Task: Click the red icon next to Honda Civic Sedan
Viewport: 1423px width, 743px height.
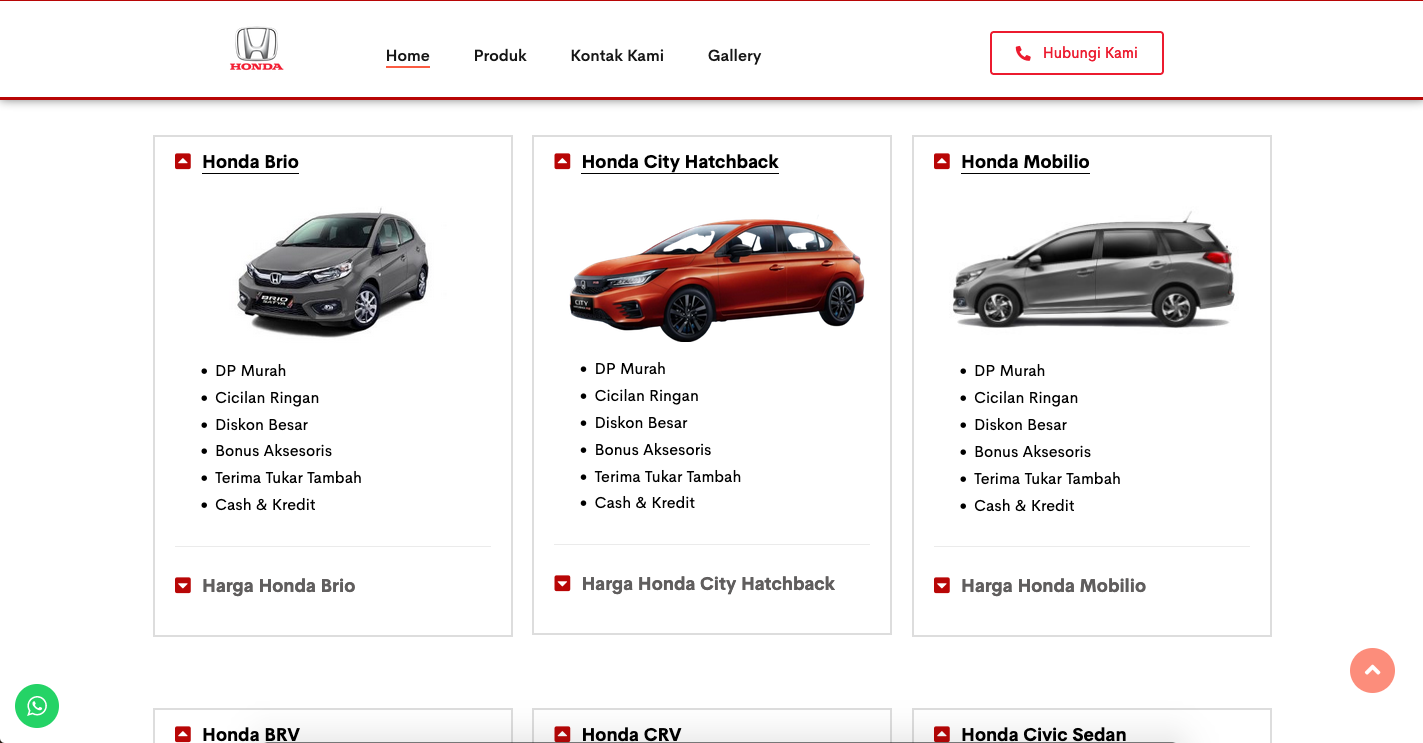Action: pos(942,734)
